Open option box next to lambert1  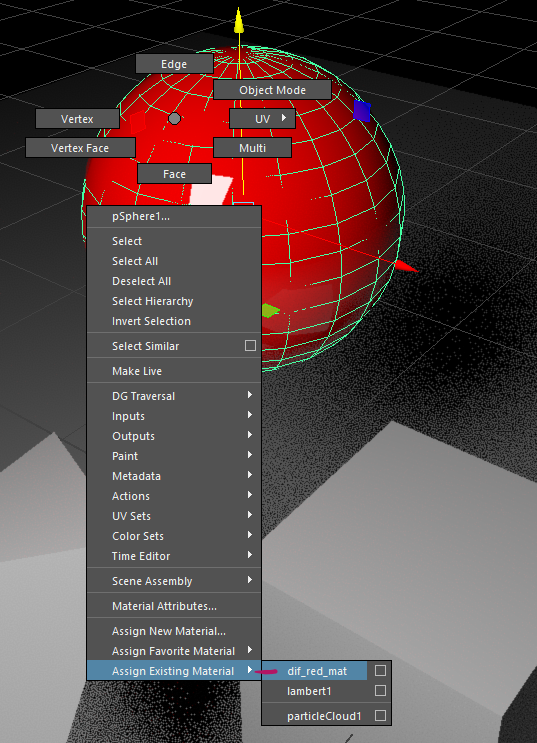[380, 690]
